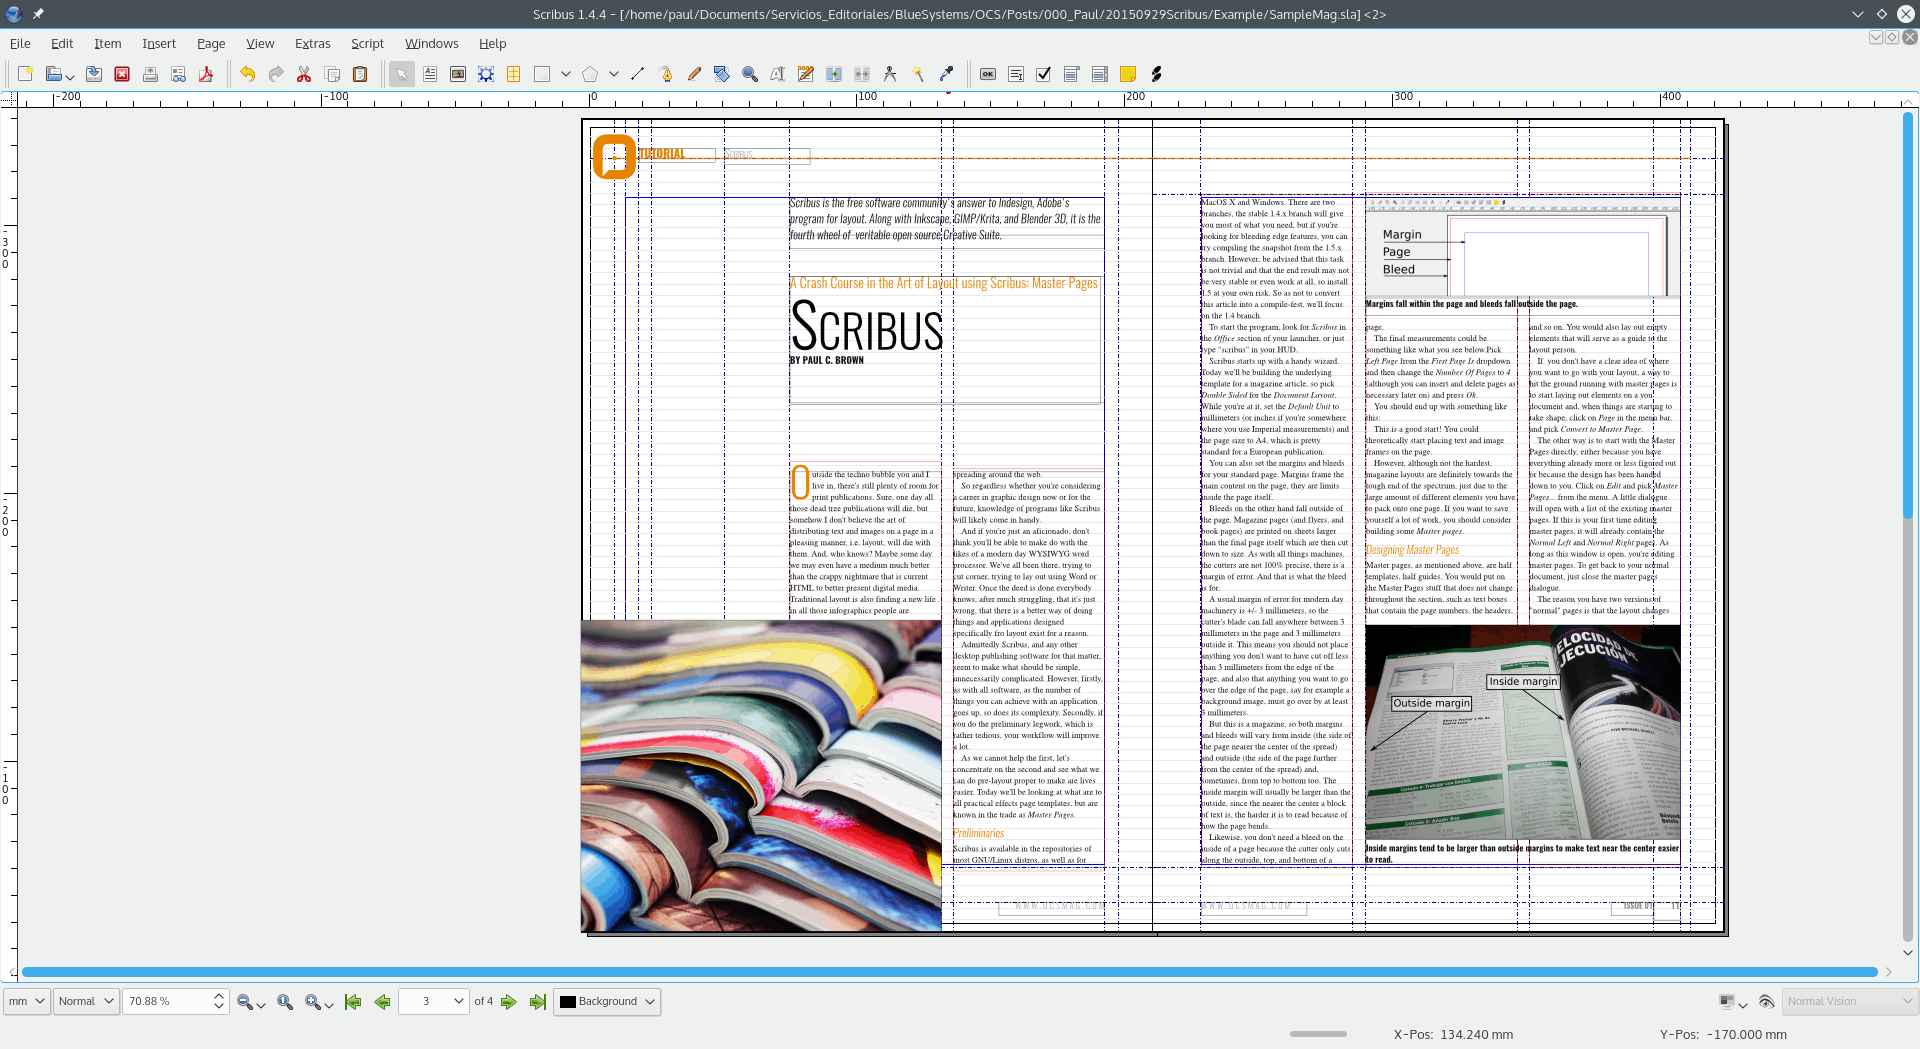Open the Script menu

point(367,43)
